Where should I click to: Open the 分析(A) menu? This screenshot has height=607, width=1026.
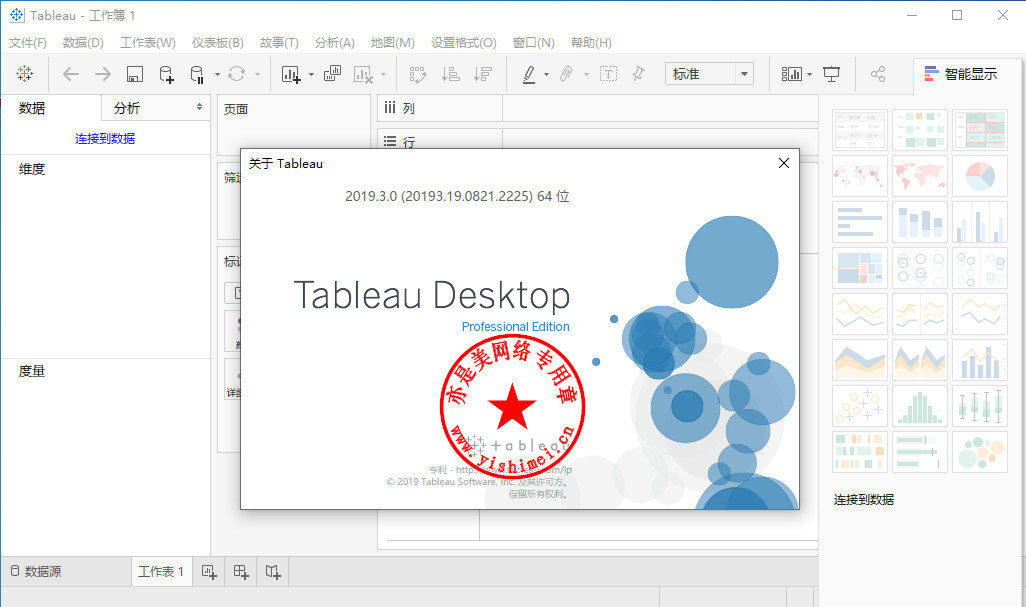coord(334,43)
